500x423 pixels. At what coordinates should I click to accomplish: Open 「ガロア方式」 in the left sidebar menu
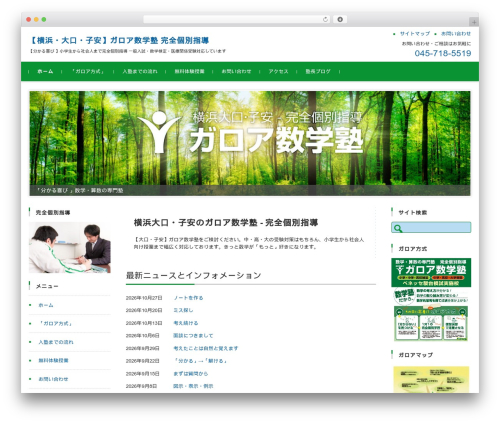55,324
